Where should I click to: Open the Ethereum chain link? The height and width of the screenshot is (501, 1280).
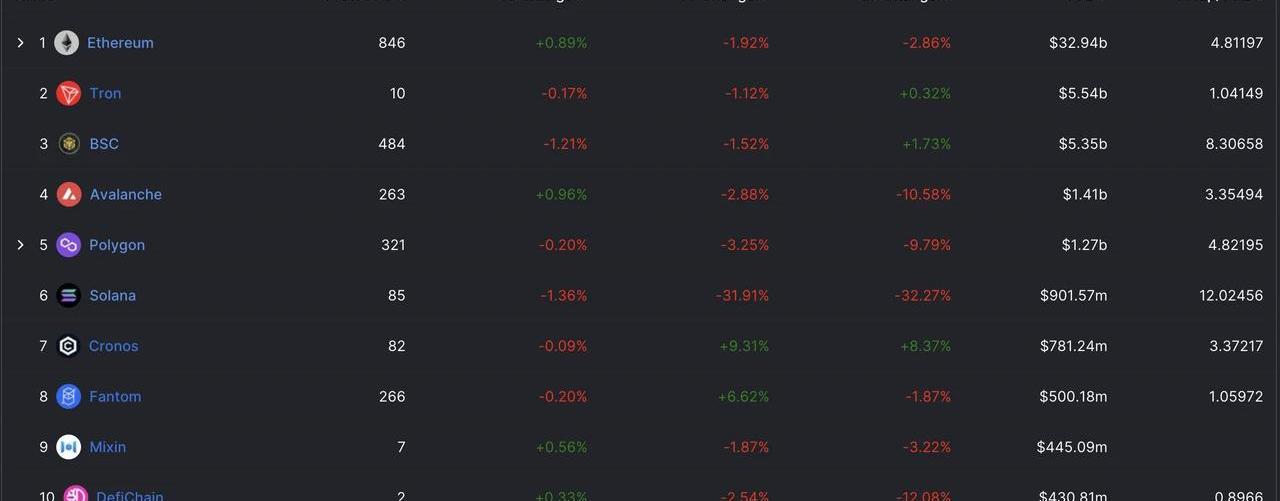pyautogui.click(x=120, y=43)
